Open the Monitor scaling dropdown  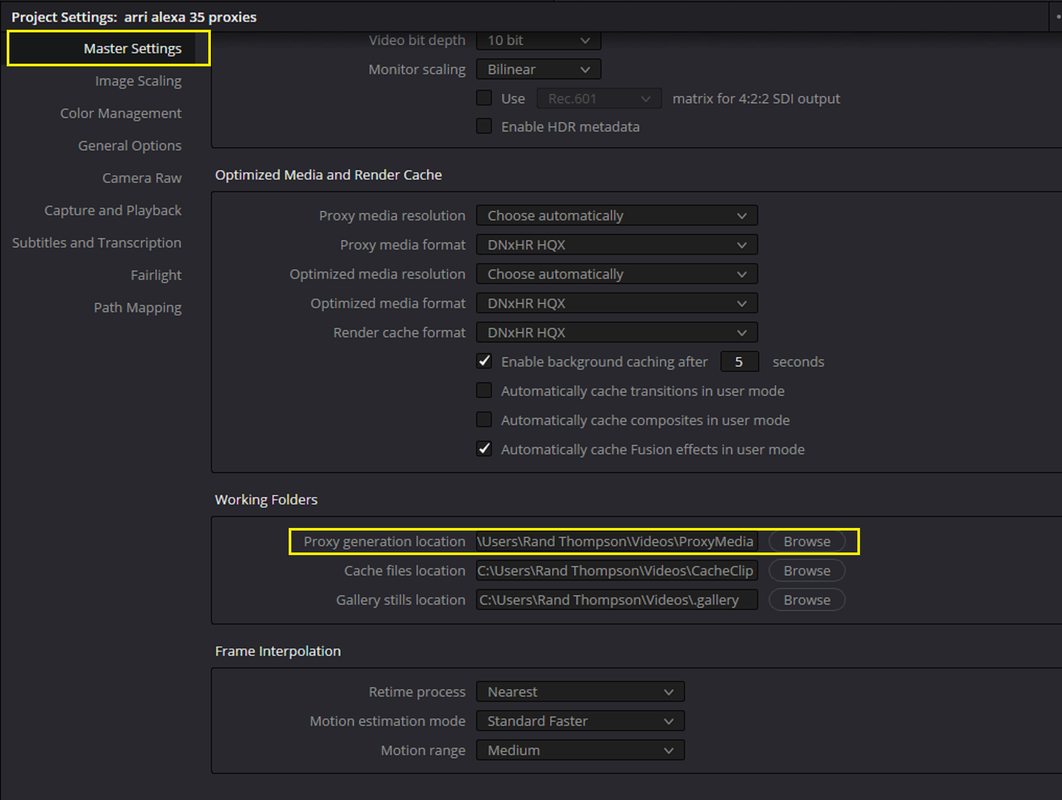(x=538, y=70)
